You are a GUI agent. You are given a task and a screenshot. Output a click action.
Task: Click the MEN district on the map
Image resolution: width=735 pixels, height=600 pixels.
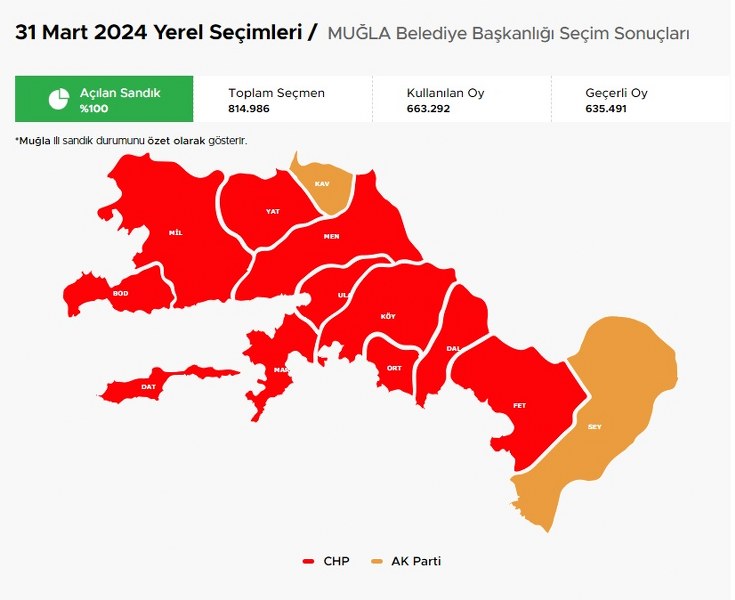coord(331,236)
